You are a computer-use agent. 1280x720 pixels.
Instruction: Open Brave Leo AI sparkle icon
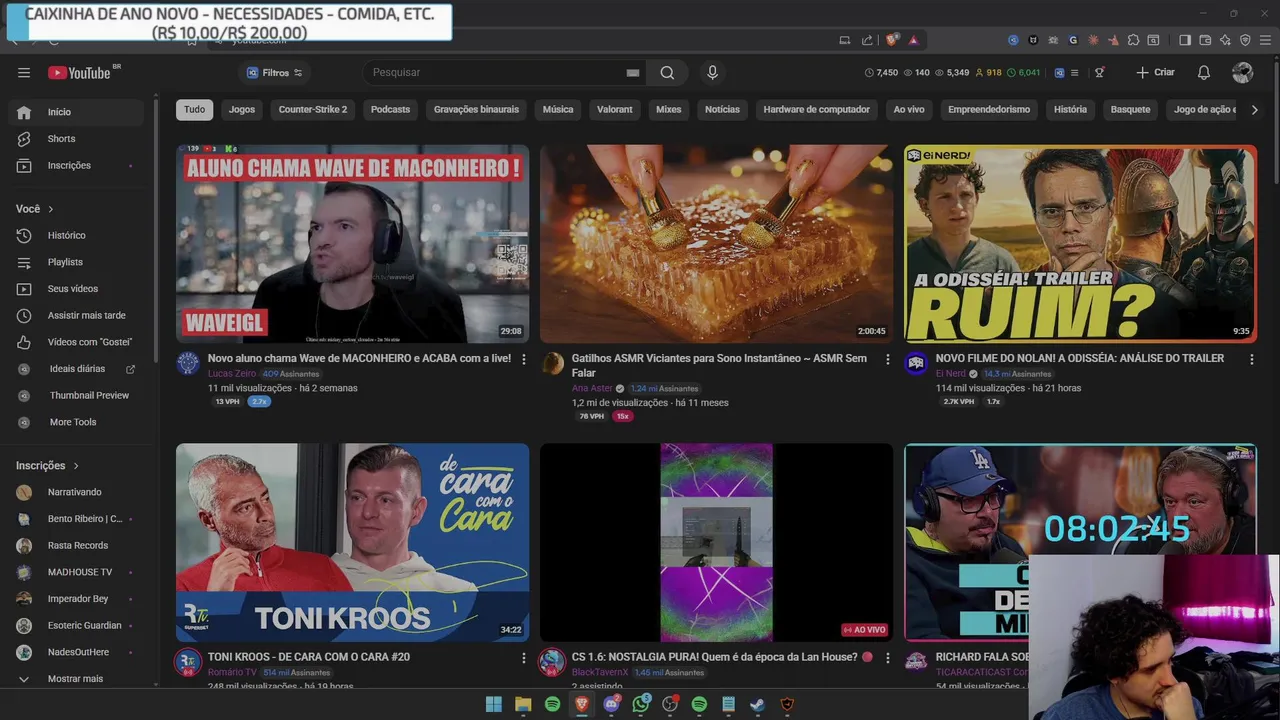click(x=1225, y=40)
